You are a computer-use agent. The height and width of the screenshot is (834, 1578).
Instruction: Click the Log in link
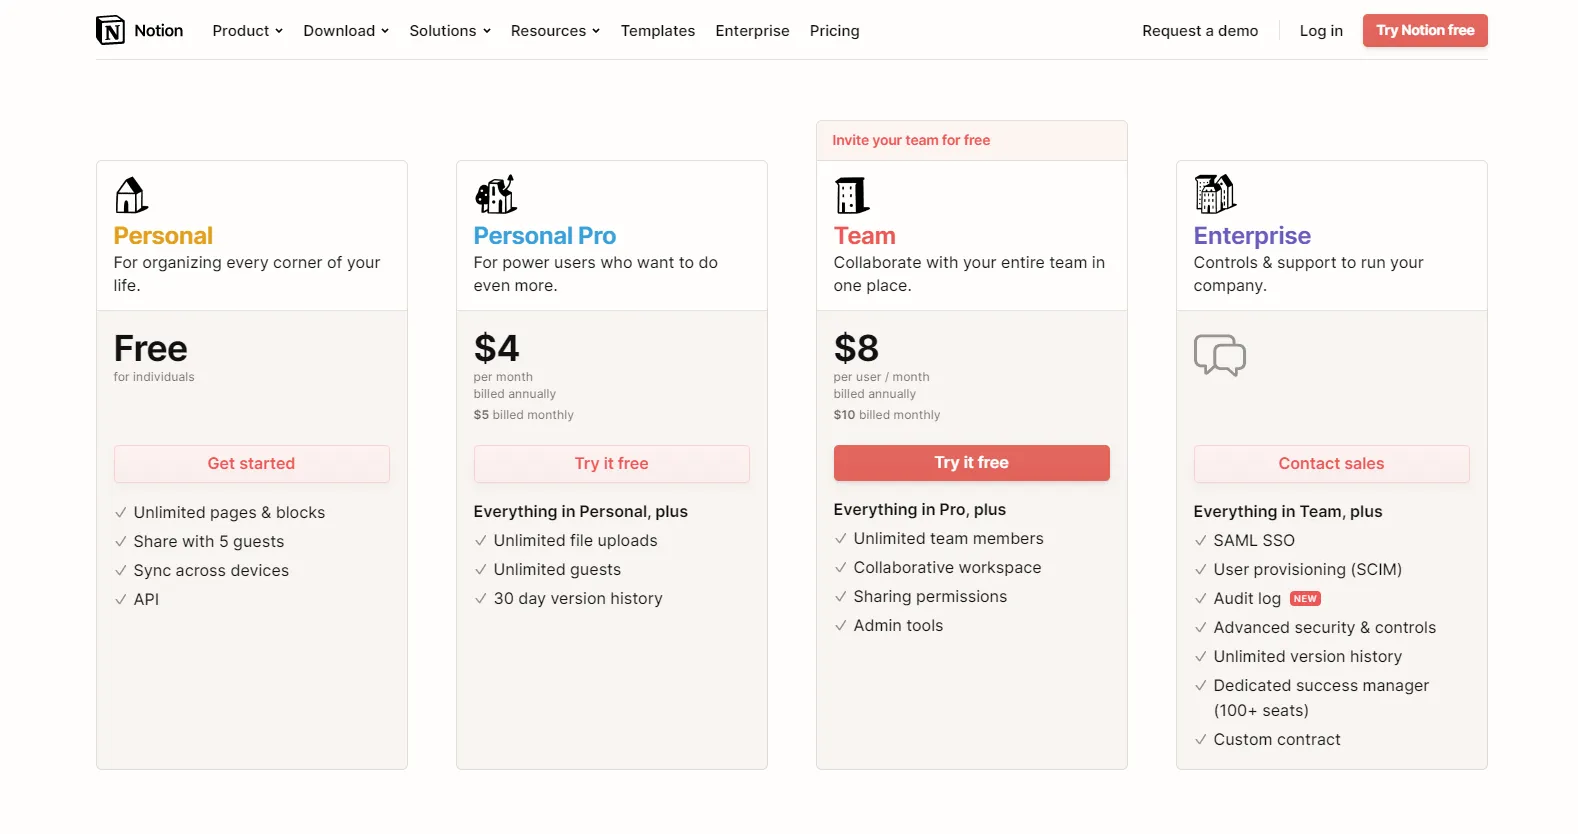coord(1321,31)
